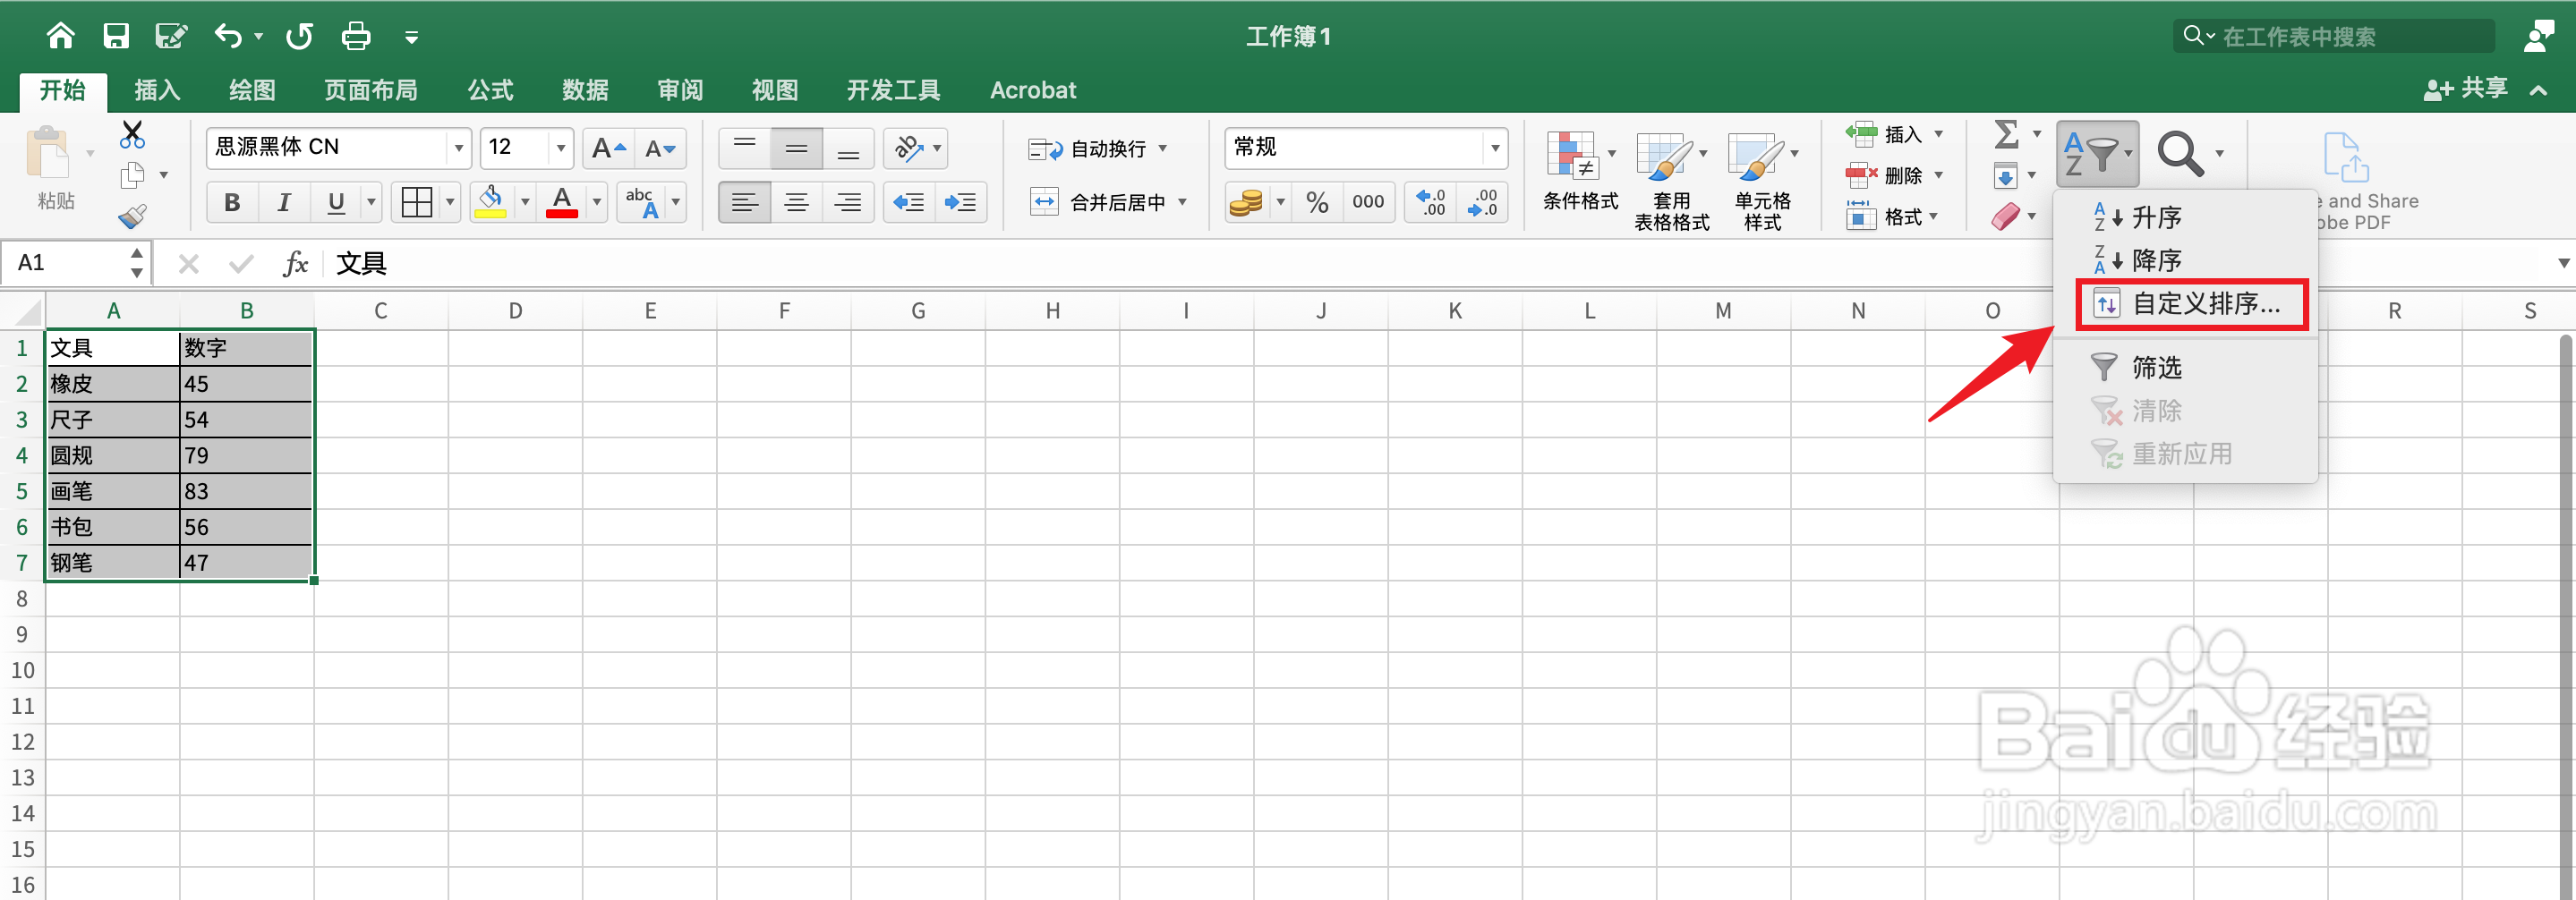Expand the 自动换行 dropdown arrow
This screenshot has width=2576, height=900.
(x=1163, y=149)
